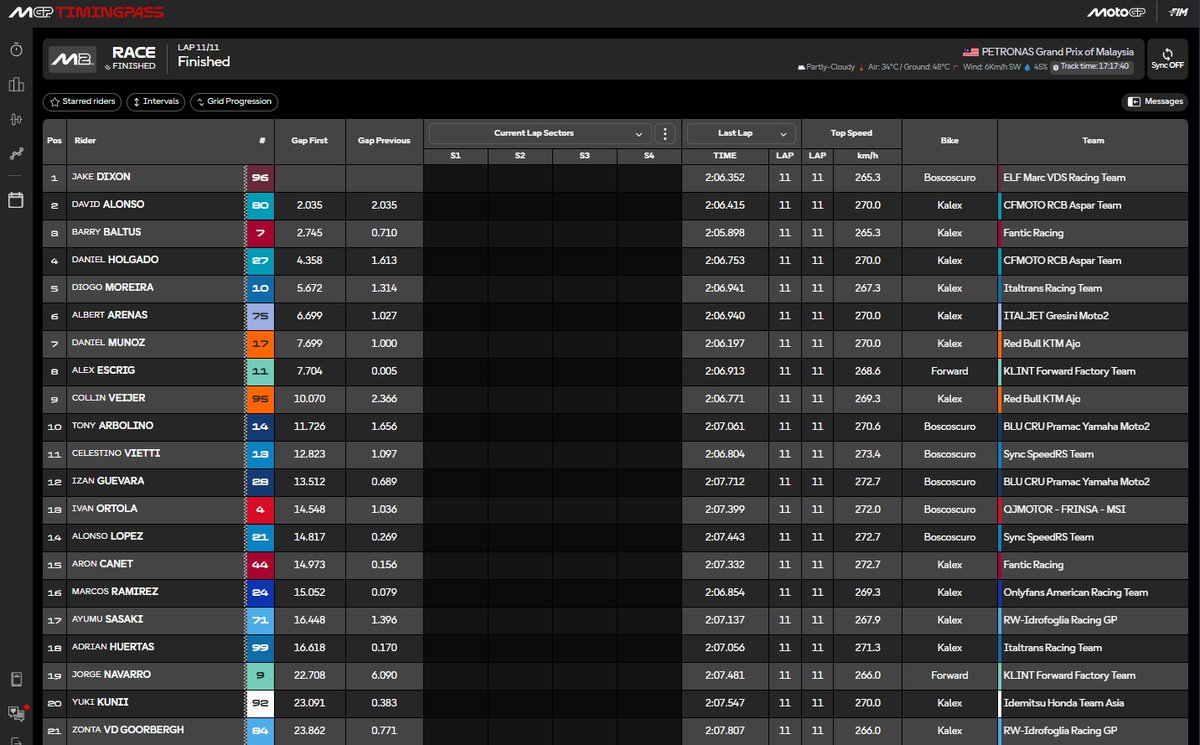The height and width of the screenshot is (745, 1200).
Task: Click QJMOTOR - FRINSA - MSI team cell
Action: click(1092, 509)
